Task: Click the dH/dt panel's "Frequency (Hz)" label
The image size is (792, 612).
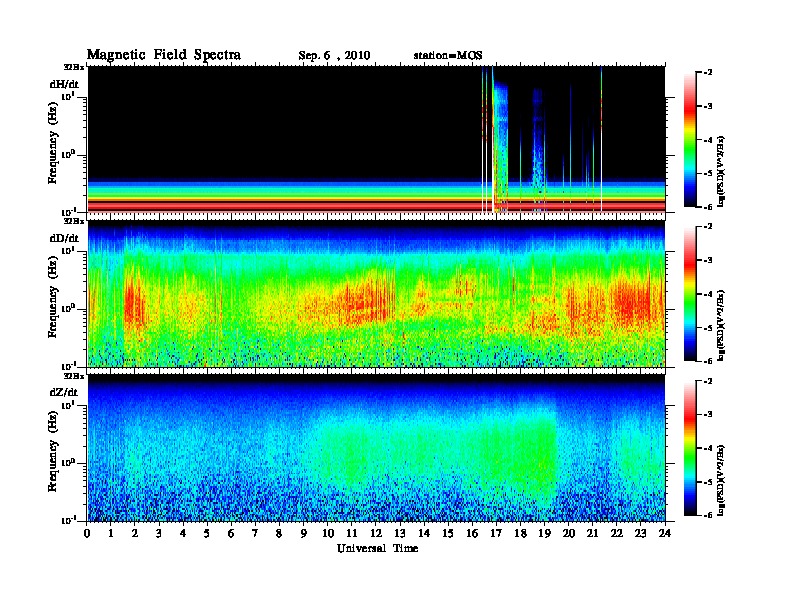Action: 53,143
